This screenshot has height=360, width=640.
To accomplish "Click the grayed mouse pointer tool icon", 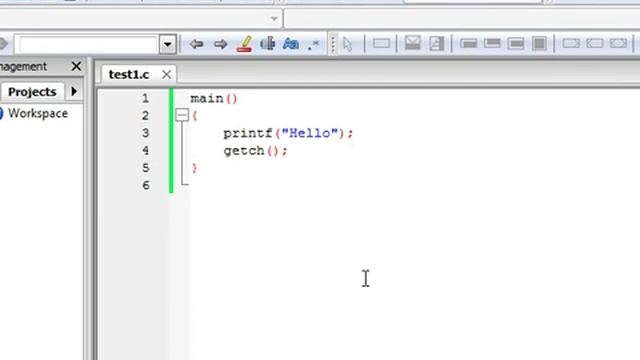I will tap(347, 44).
